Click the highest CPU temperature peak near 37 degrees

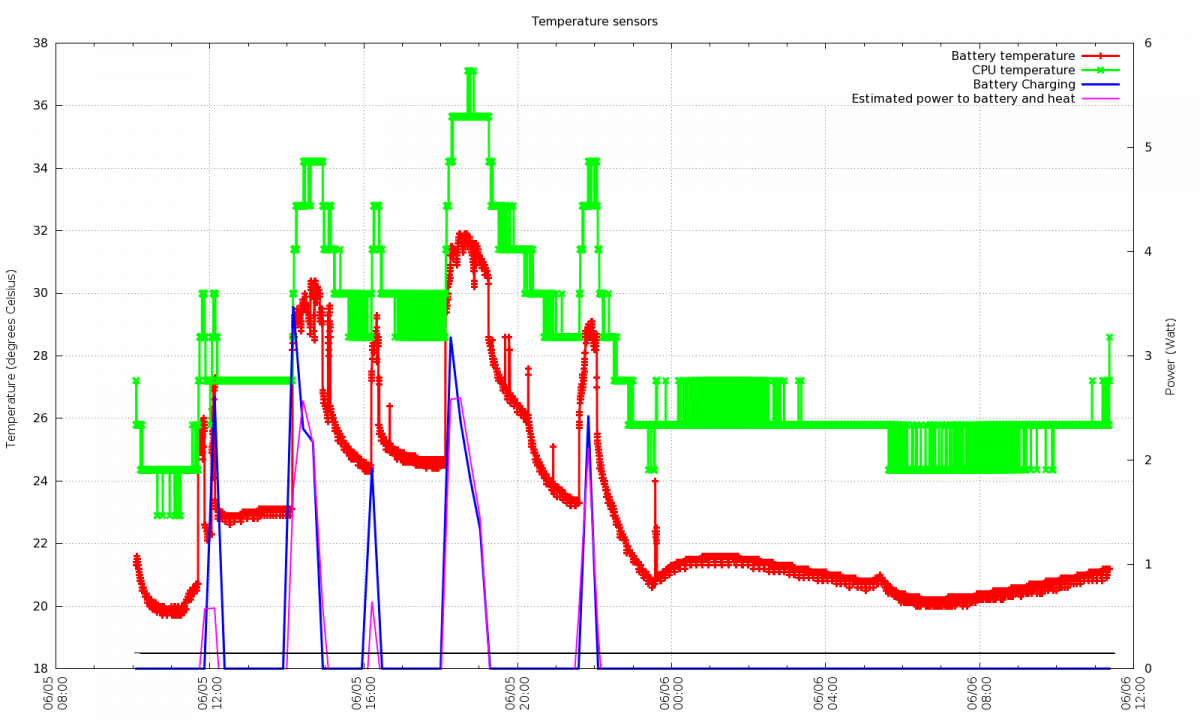click(x=470, y=72)
